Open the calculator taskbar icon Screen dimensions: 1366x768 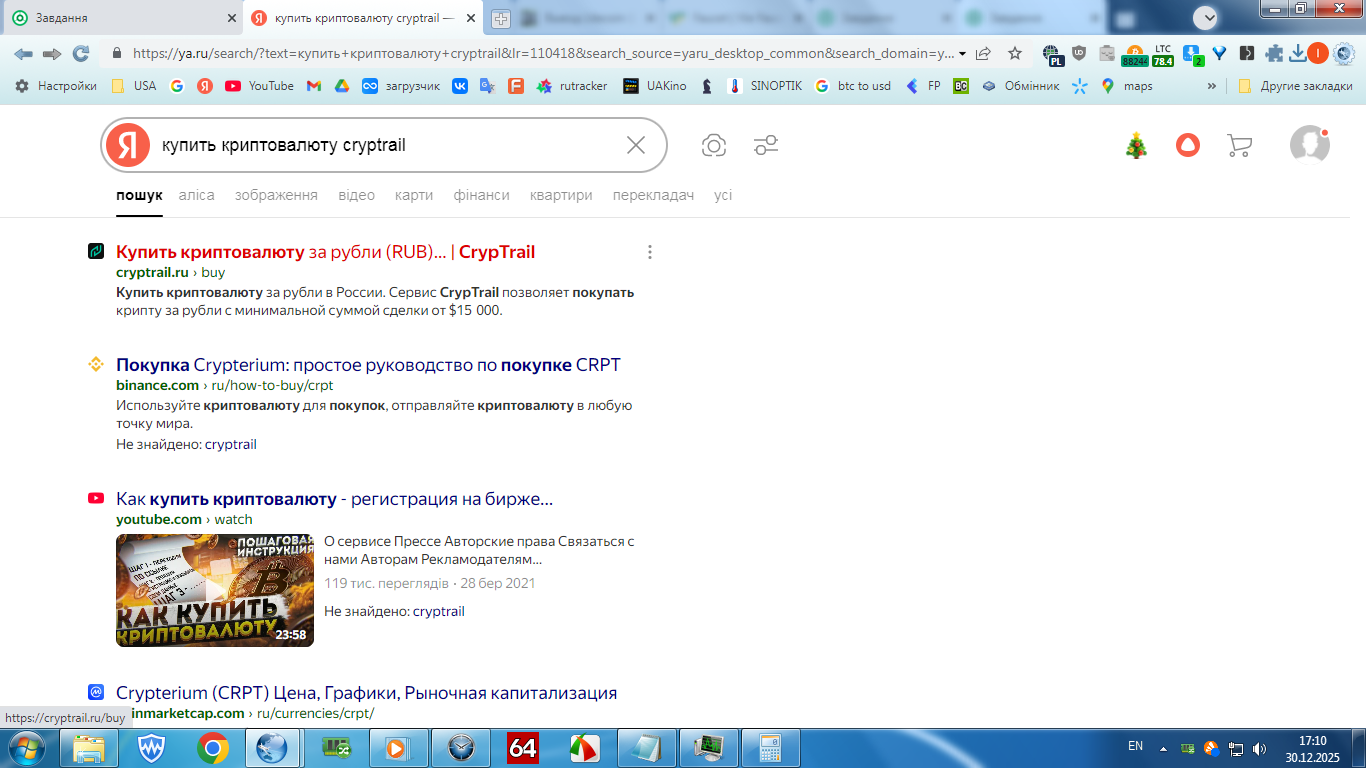(770, 748)
